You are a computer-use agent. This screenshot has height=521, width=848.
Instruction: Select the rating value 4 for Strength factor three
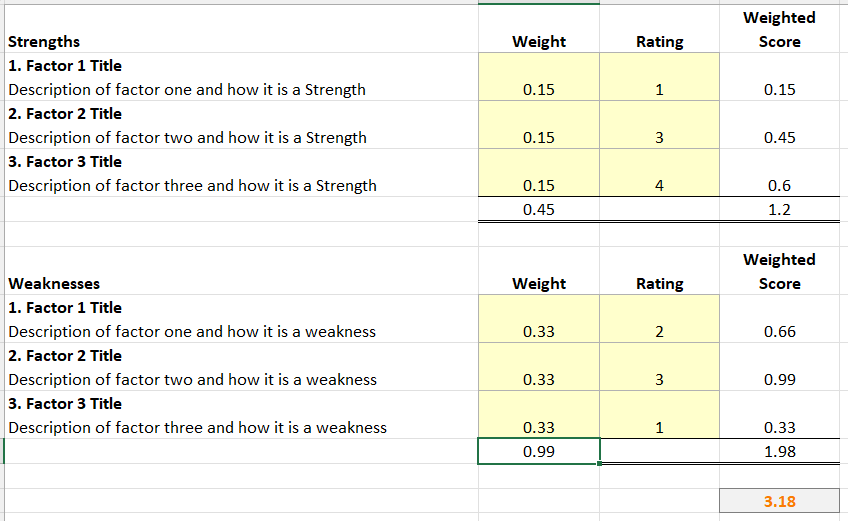[659, 186]
